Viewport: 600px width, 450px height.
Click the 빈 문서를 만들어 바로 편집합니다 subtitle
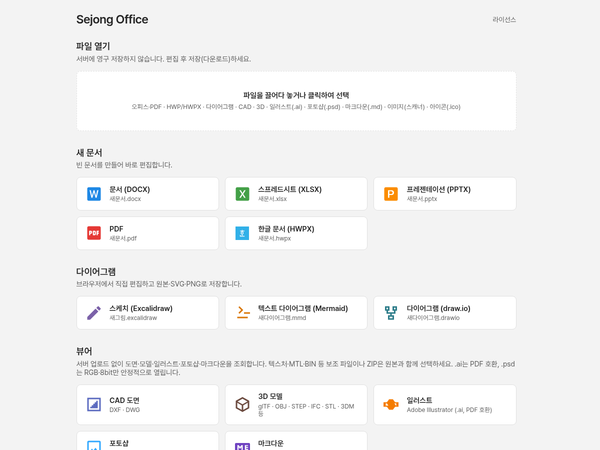(x=124, y=165)
